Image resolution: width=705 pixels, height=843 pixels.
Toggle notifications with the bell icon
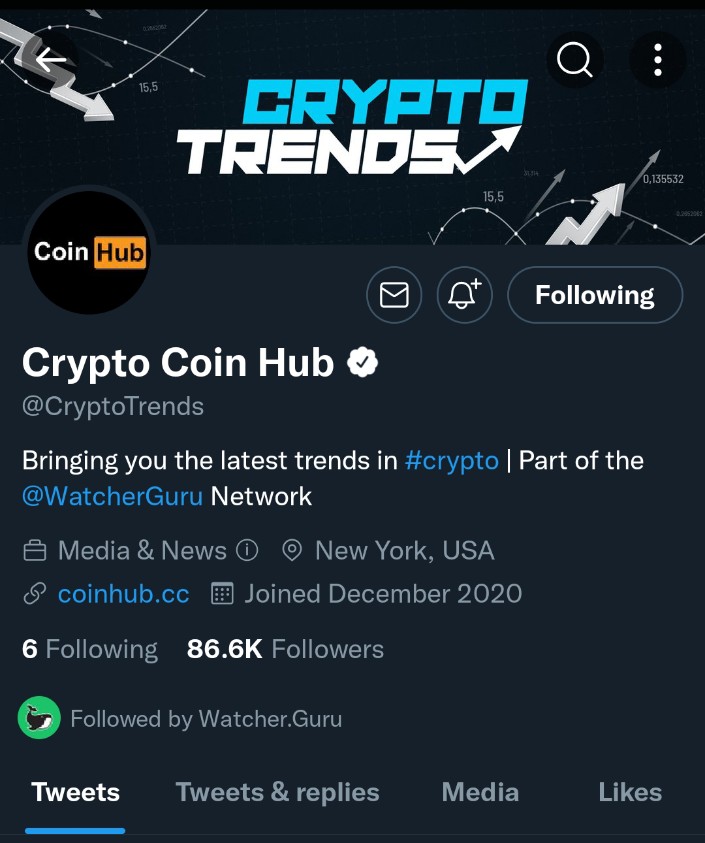(465, 295)
